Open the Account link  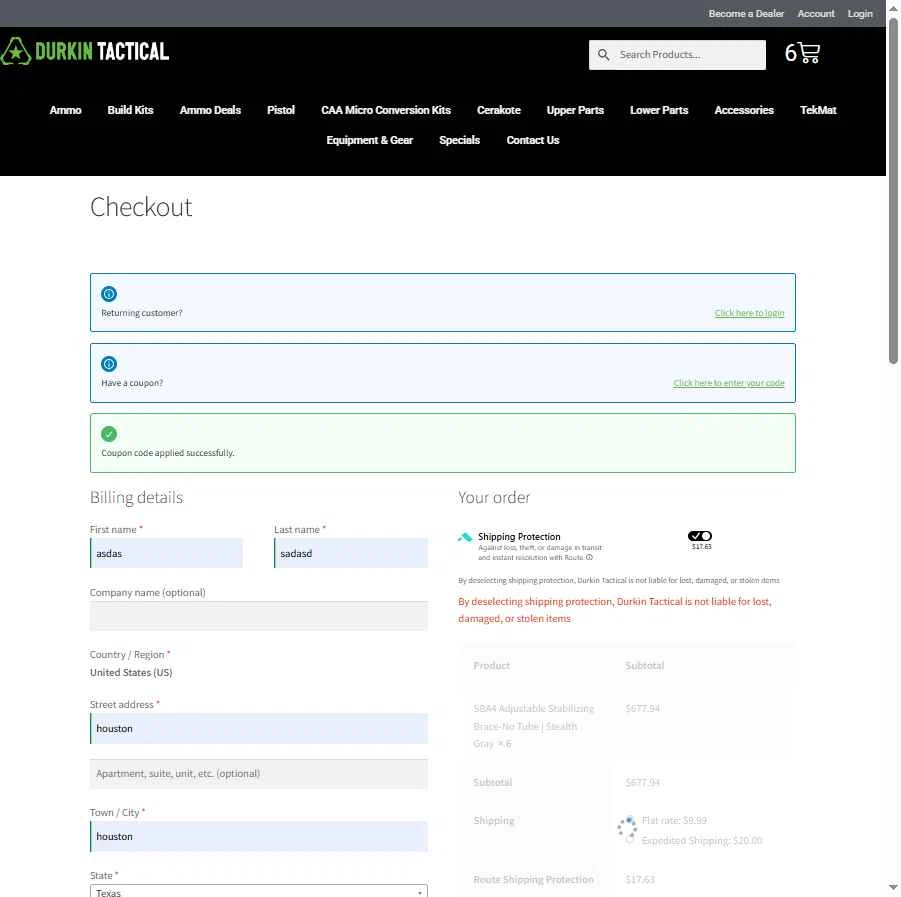pos(816,14)
